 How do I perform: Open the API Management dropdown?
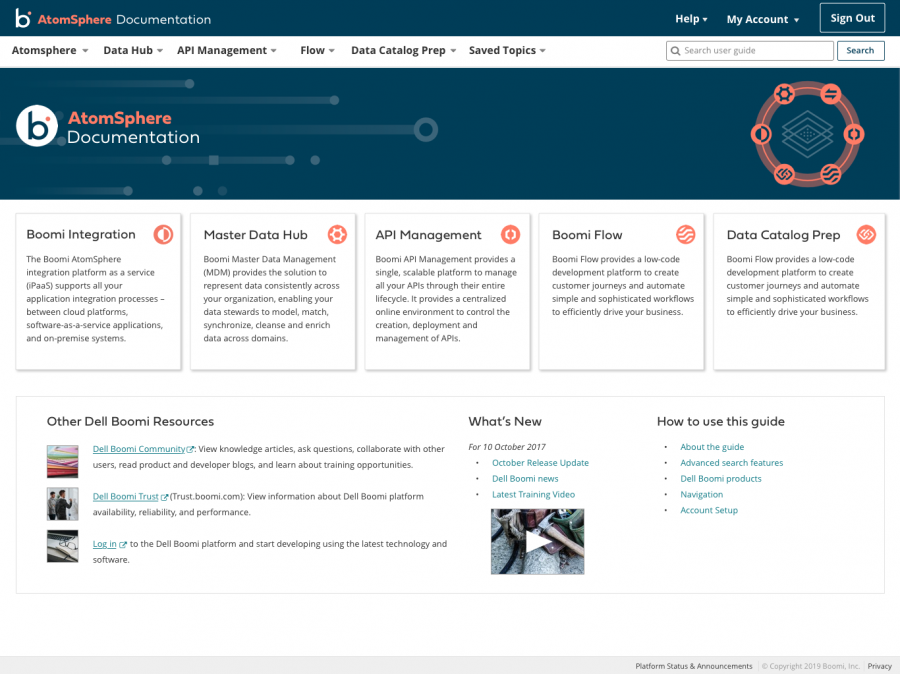pyautogui.click(x=227, y=51)
